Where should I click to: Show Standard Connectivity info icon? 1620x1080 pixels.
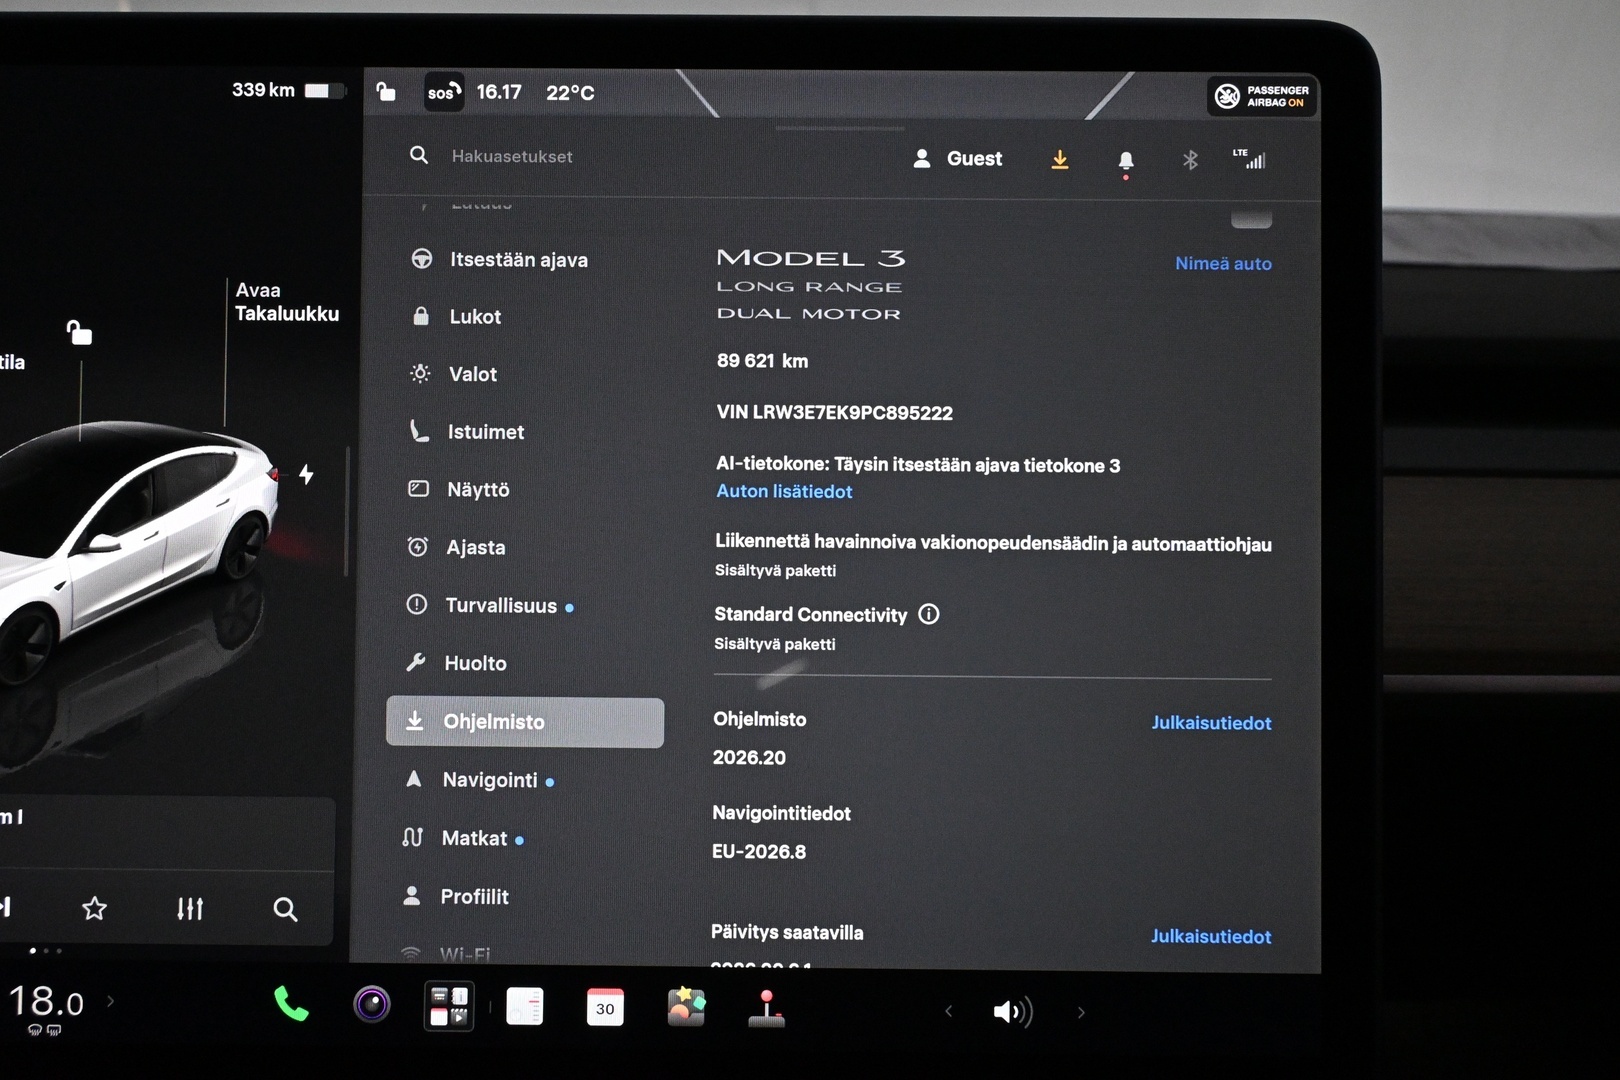929,614
